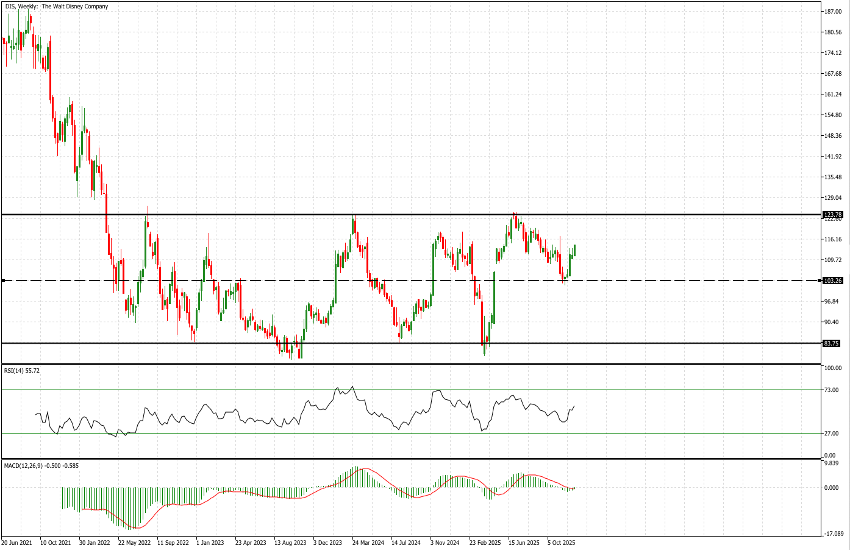Click the RSI(14) 55.72 indicator label

(23, 370)
